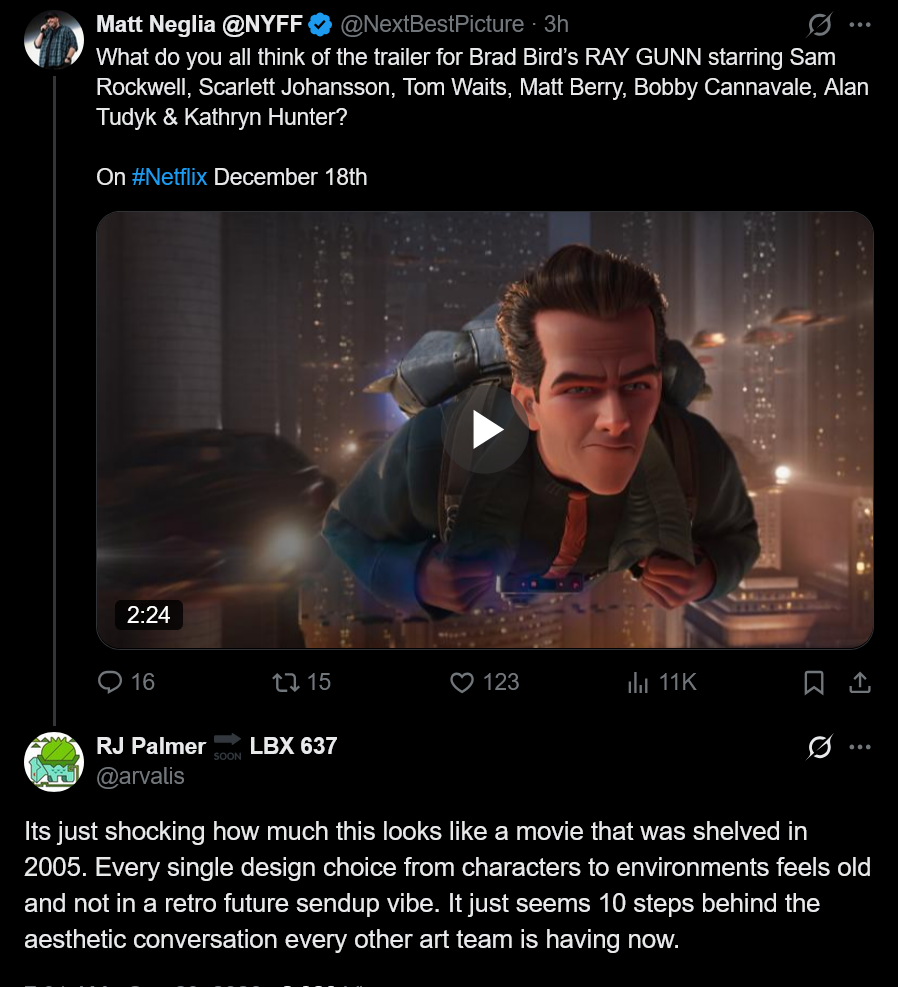The image size is (898, 987).
Task: Open Matt Neglia's profile picture
Action: tap(54, 40)
